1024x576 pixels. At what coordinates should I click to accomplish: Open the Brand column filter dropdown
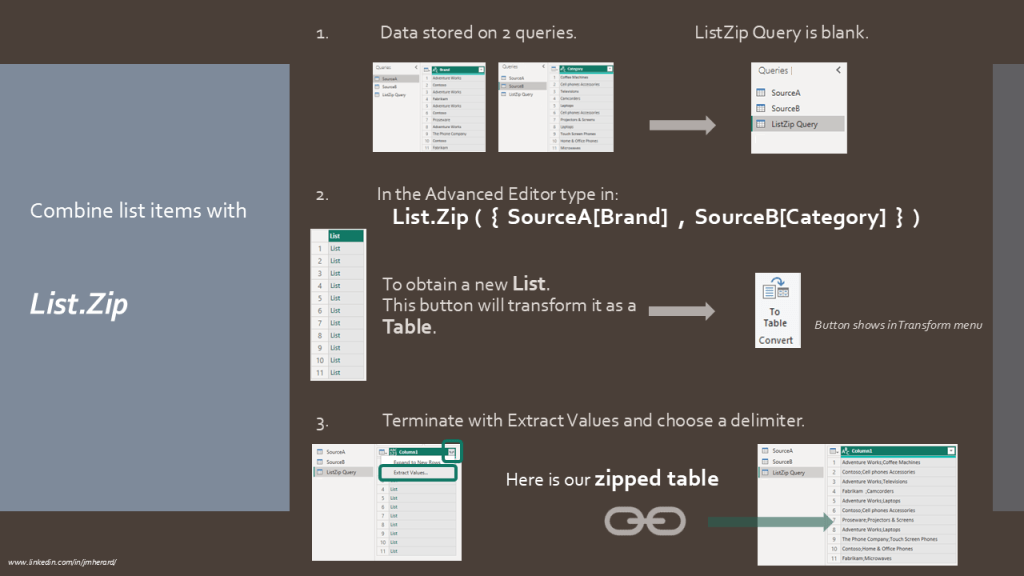point(481,69)
